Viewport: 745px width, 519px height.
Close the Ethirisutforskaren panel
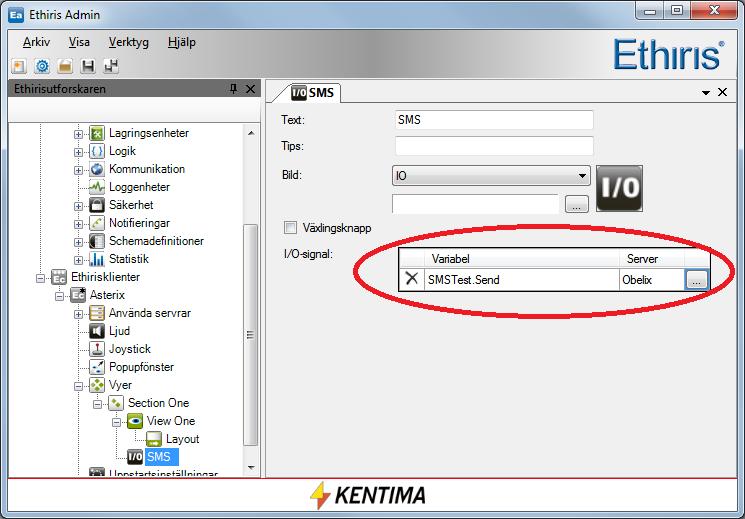250,89
